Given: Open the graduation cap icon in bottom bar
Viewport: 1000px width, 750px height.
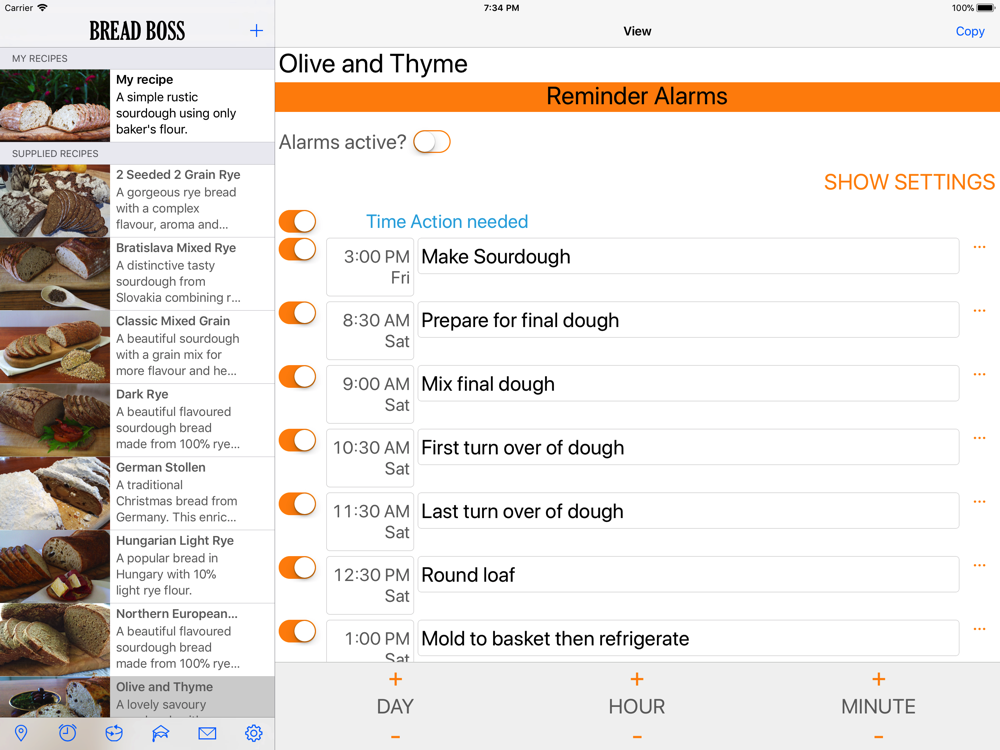Looking at the screenshot, I should pyautogui.click(x=160, y=733).
